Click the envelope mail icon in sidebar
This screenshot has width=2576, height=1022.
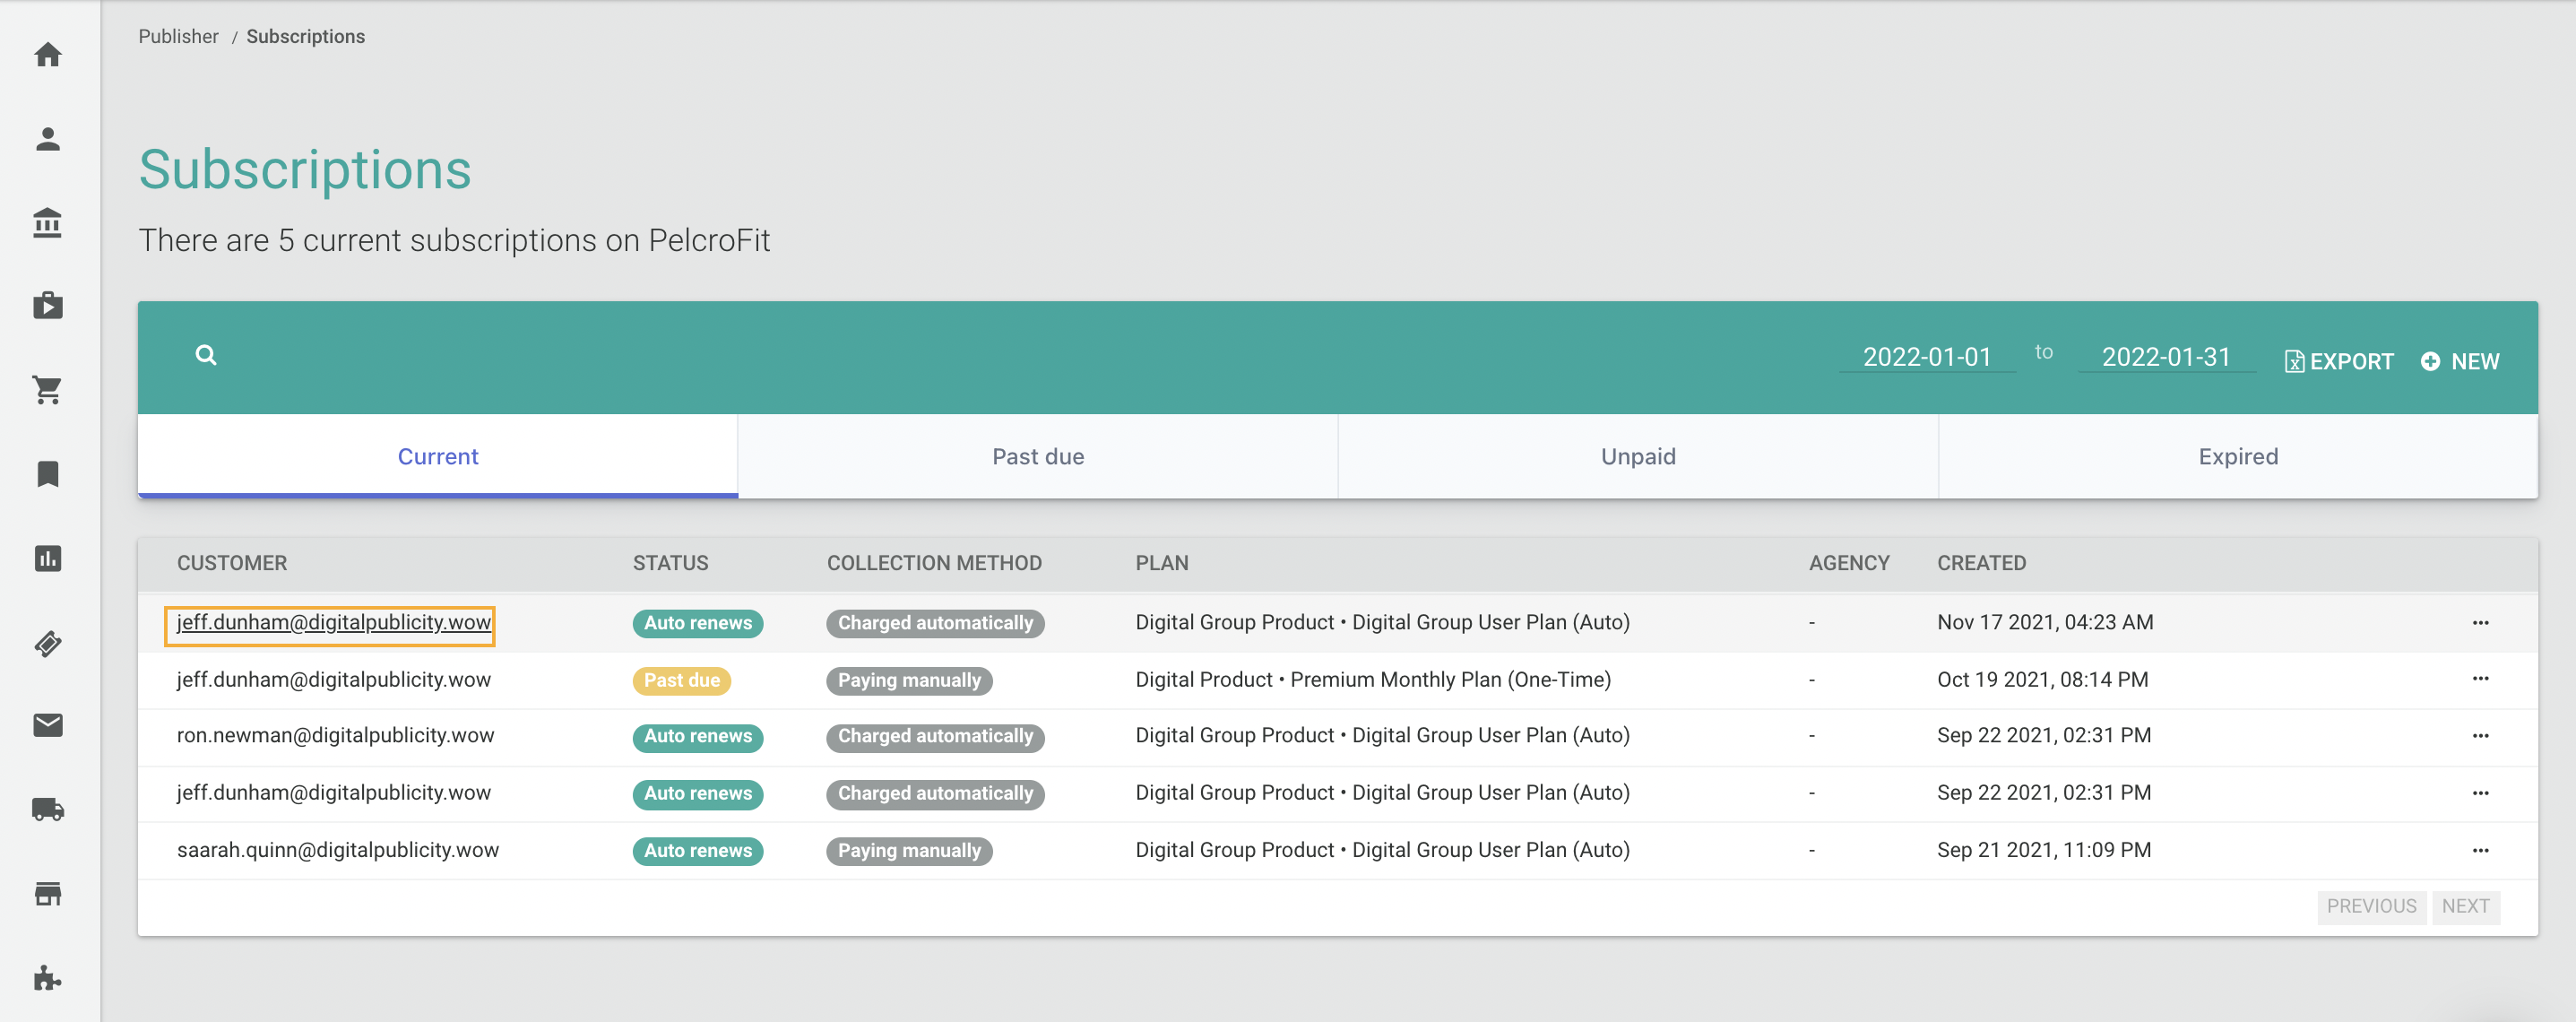pyautogui.click(x=48, y=724)
